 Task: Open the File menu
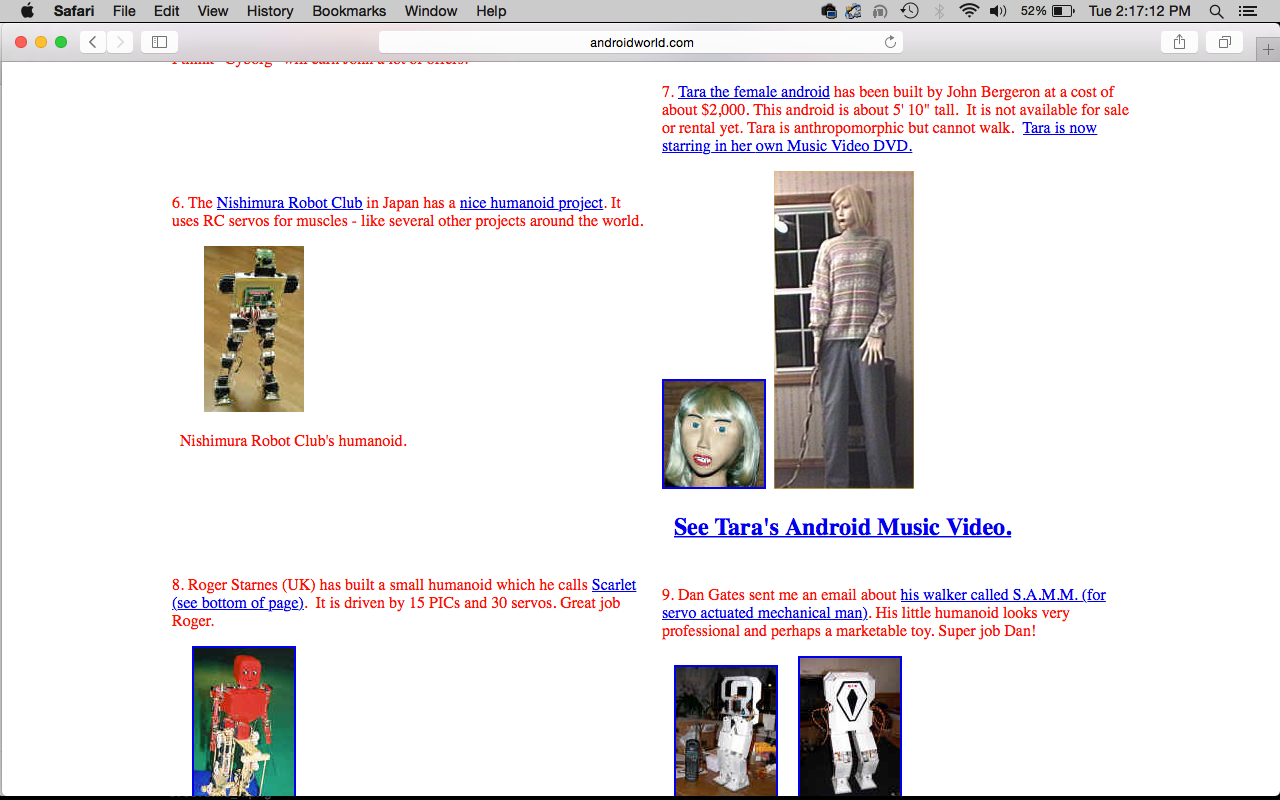point(124,11)
